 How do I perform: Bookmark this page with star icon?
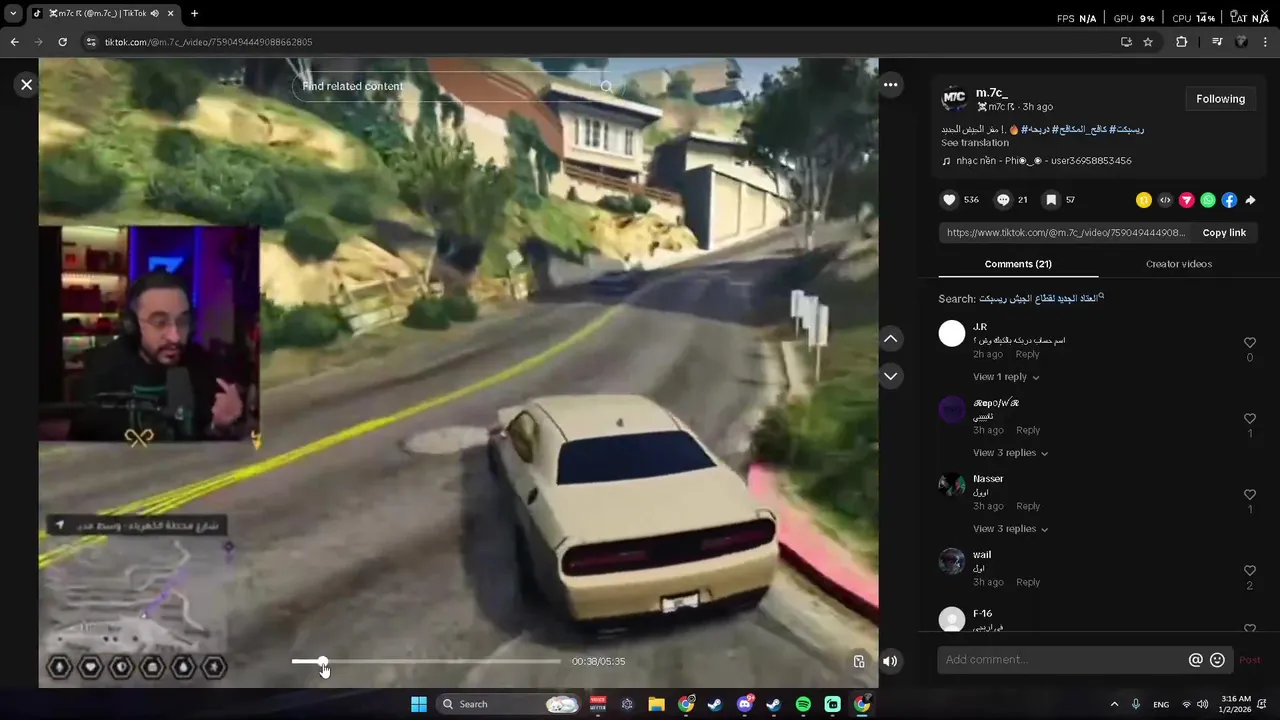click(1148, 42)
